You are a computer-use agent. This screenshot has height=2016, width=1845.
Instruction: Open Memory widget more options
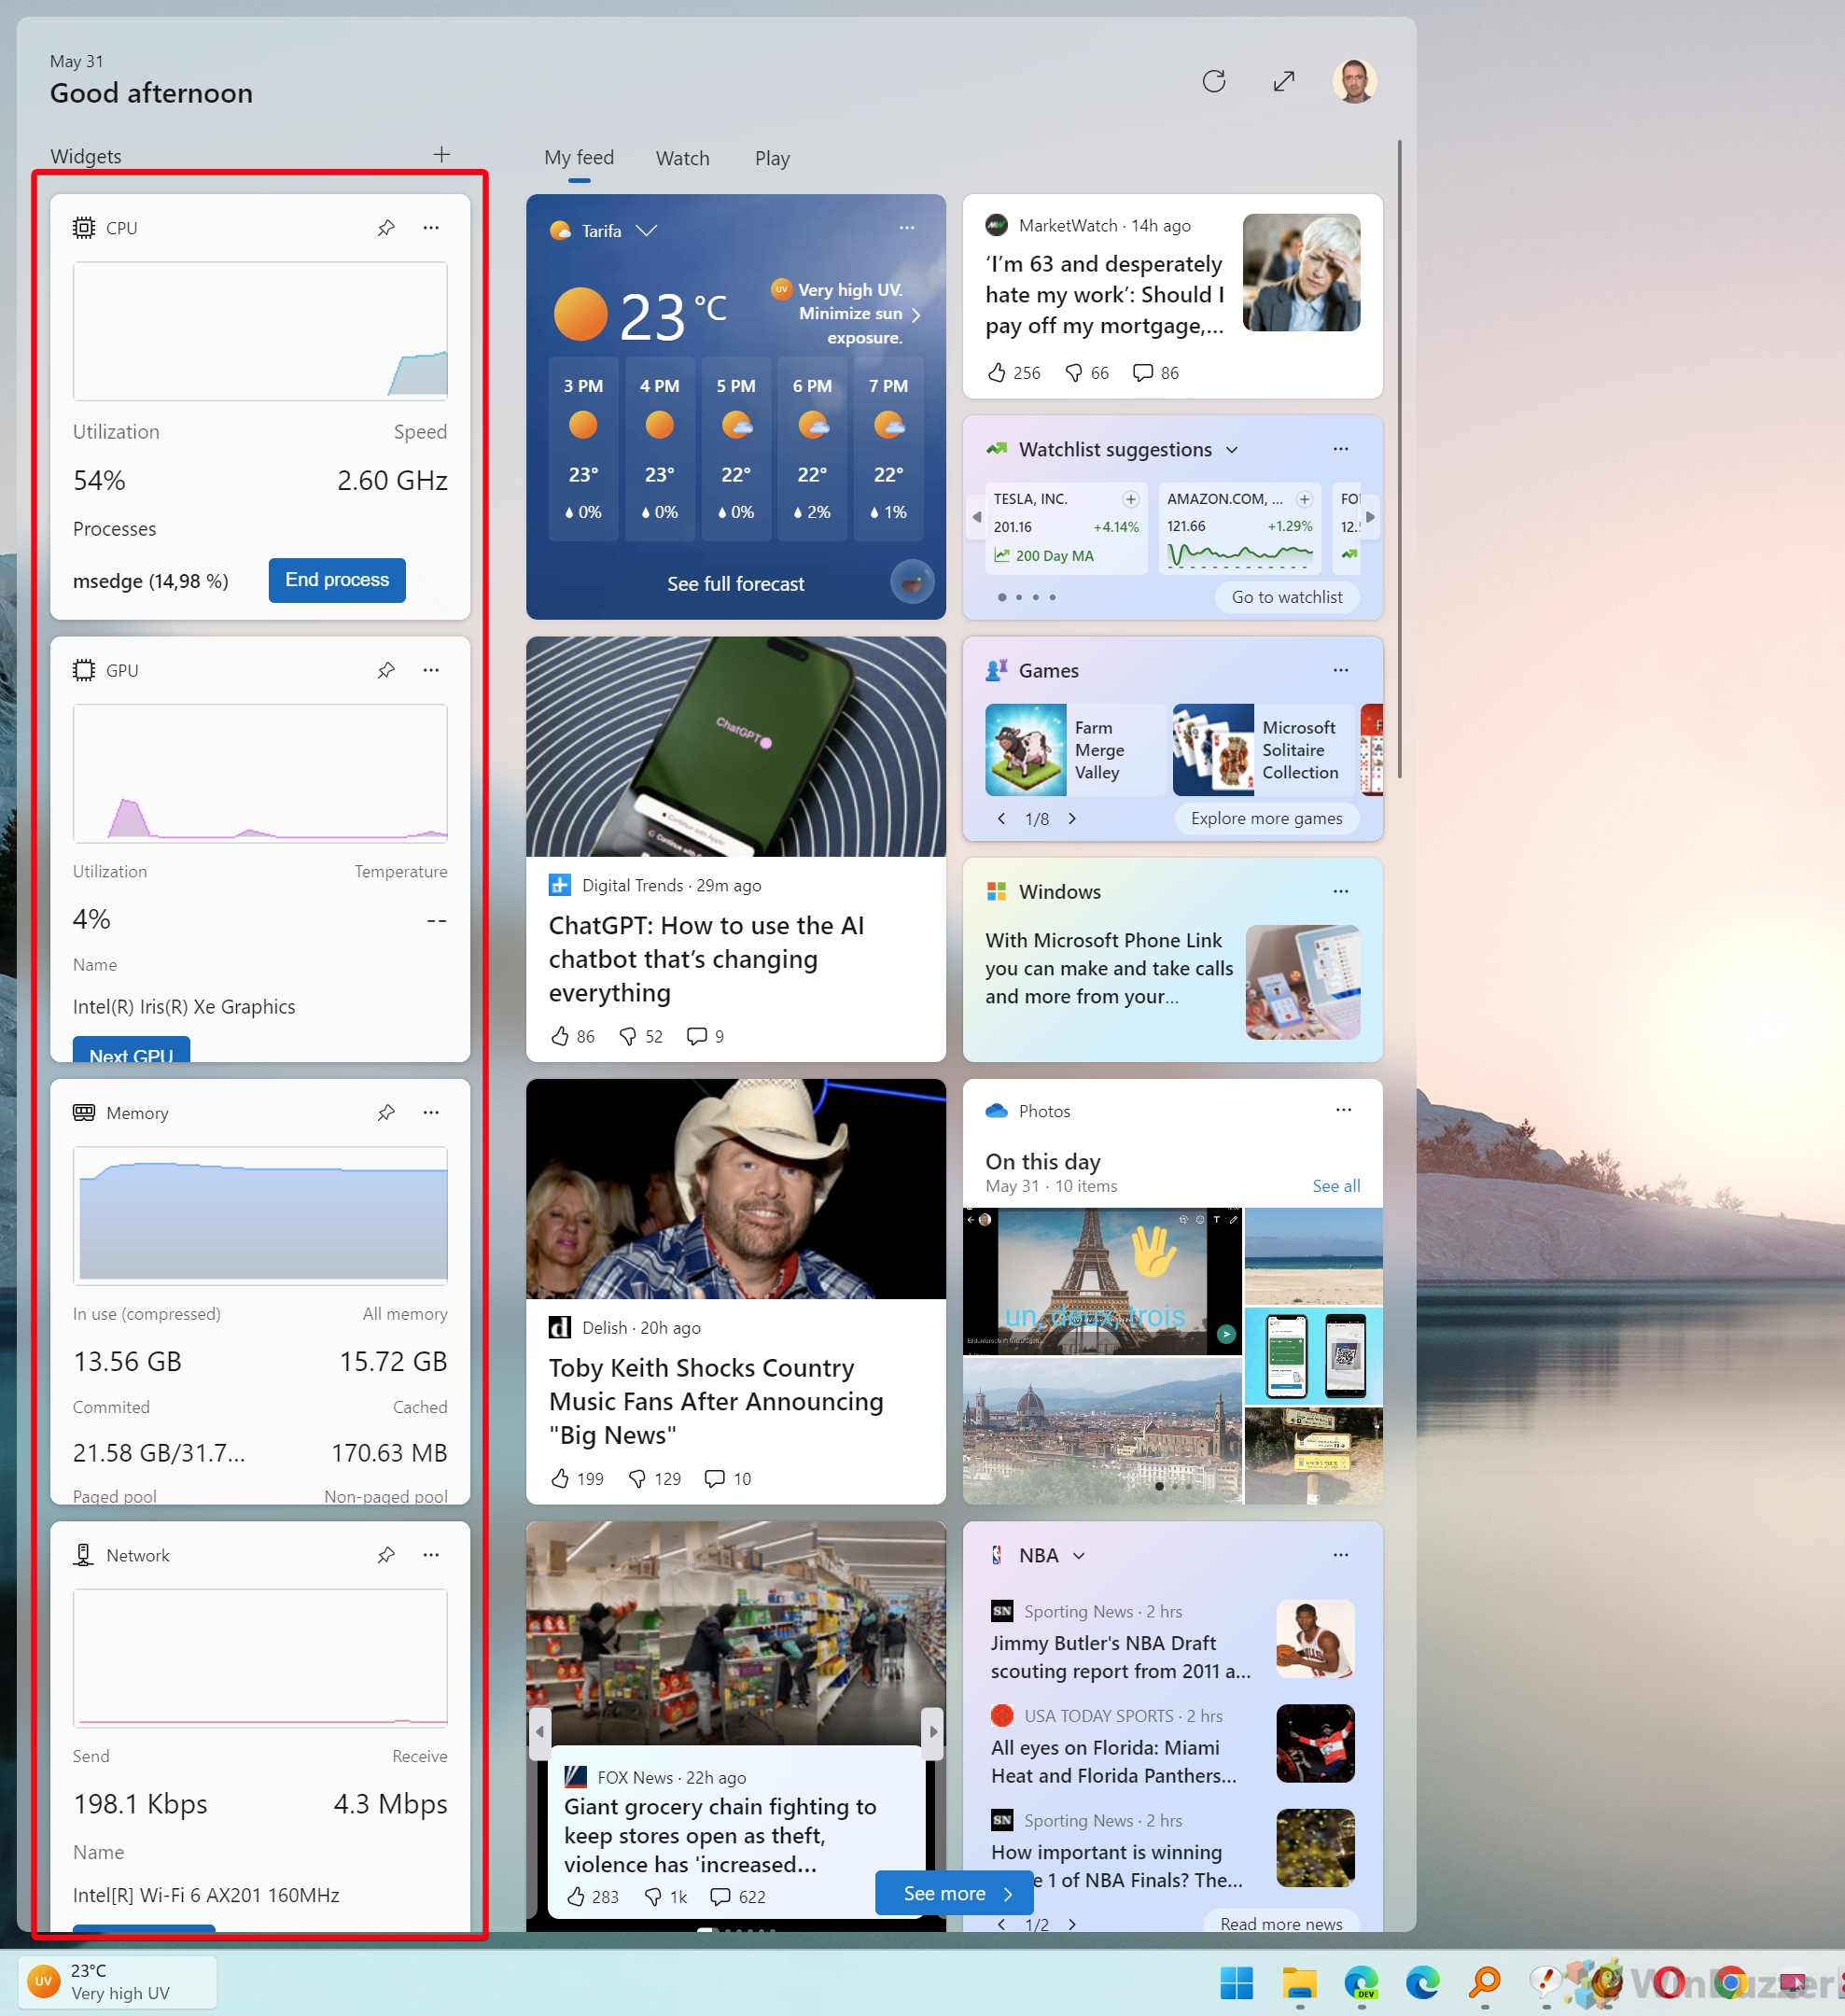431,1112
